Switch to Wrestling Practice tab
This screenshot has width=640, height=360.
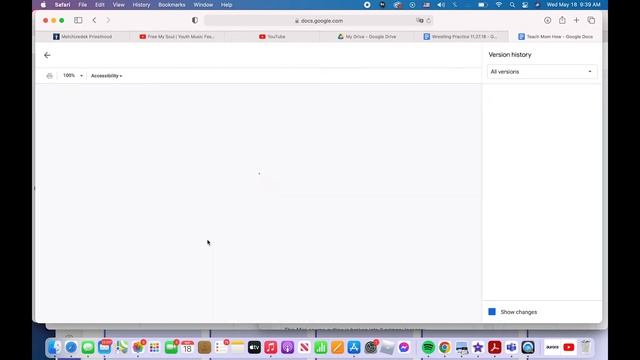[x=461, y=37]
